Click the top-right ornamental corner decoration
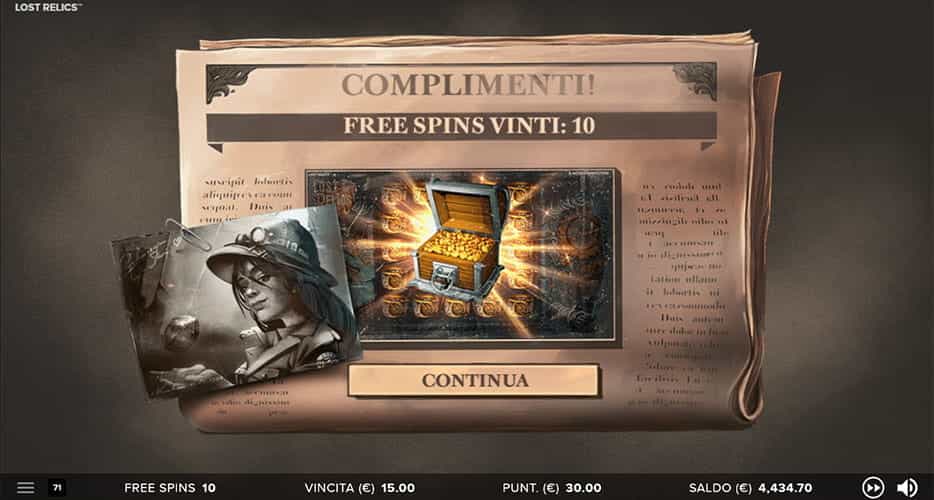This screenshot has height=500, width=934. [694, 82]
